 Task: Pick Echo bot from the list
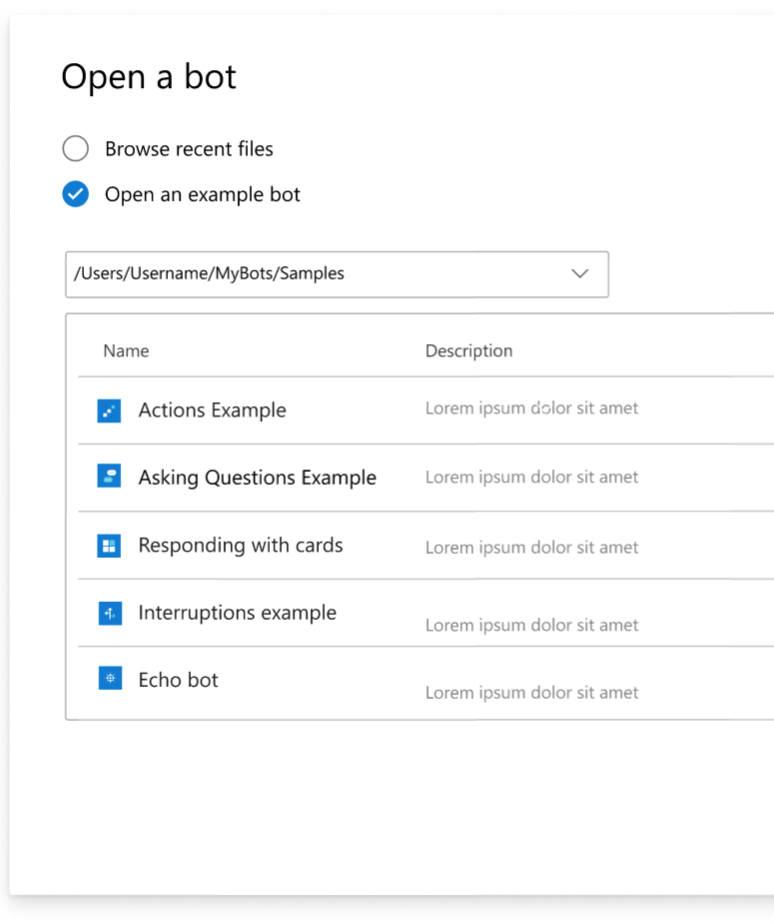click(x=178, y=680)
